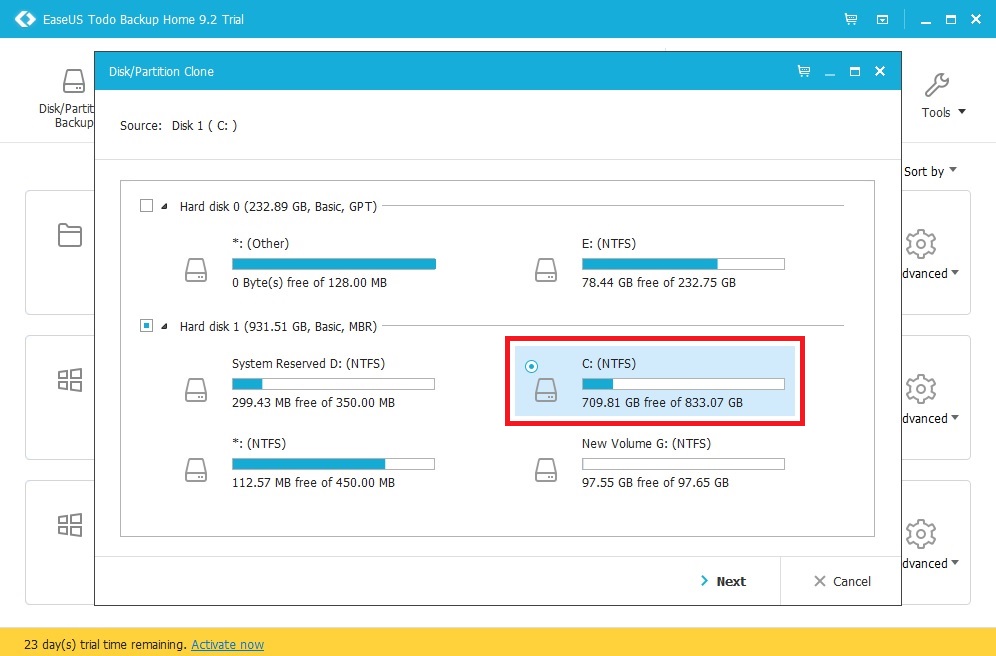
Task: Click the *: (Other) usage bar
Action: [333, 264]
